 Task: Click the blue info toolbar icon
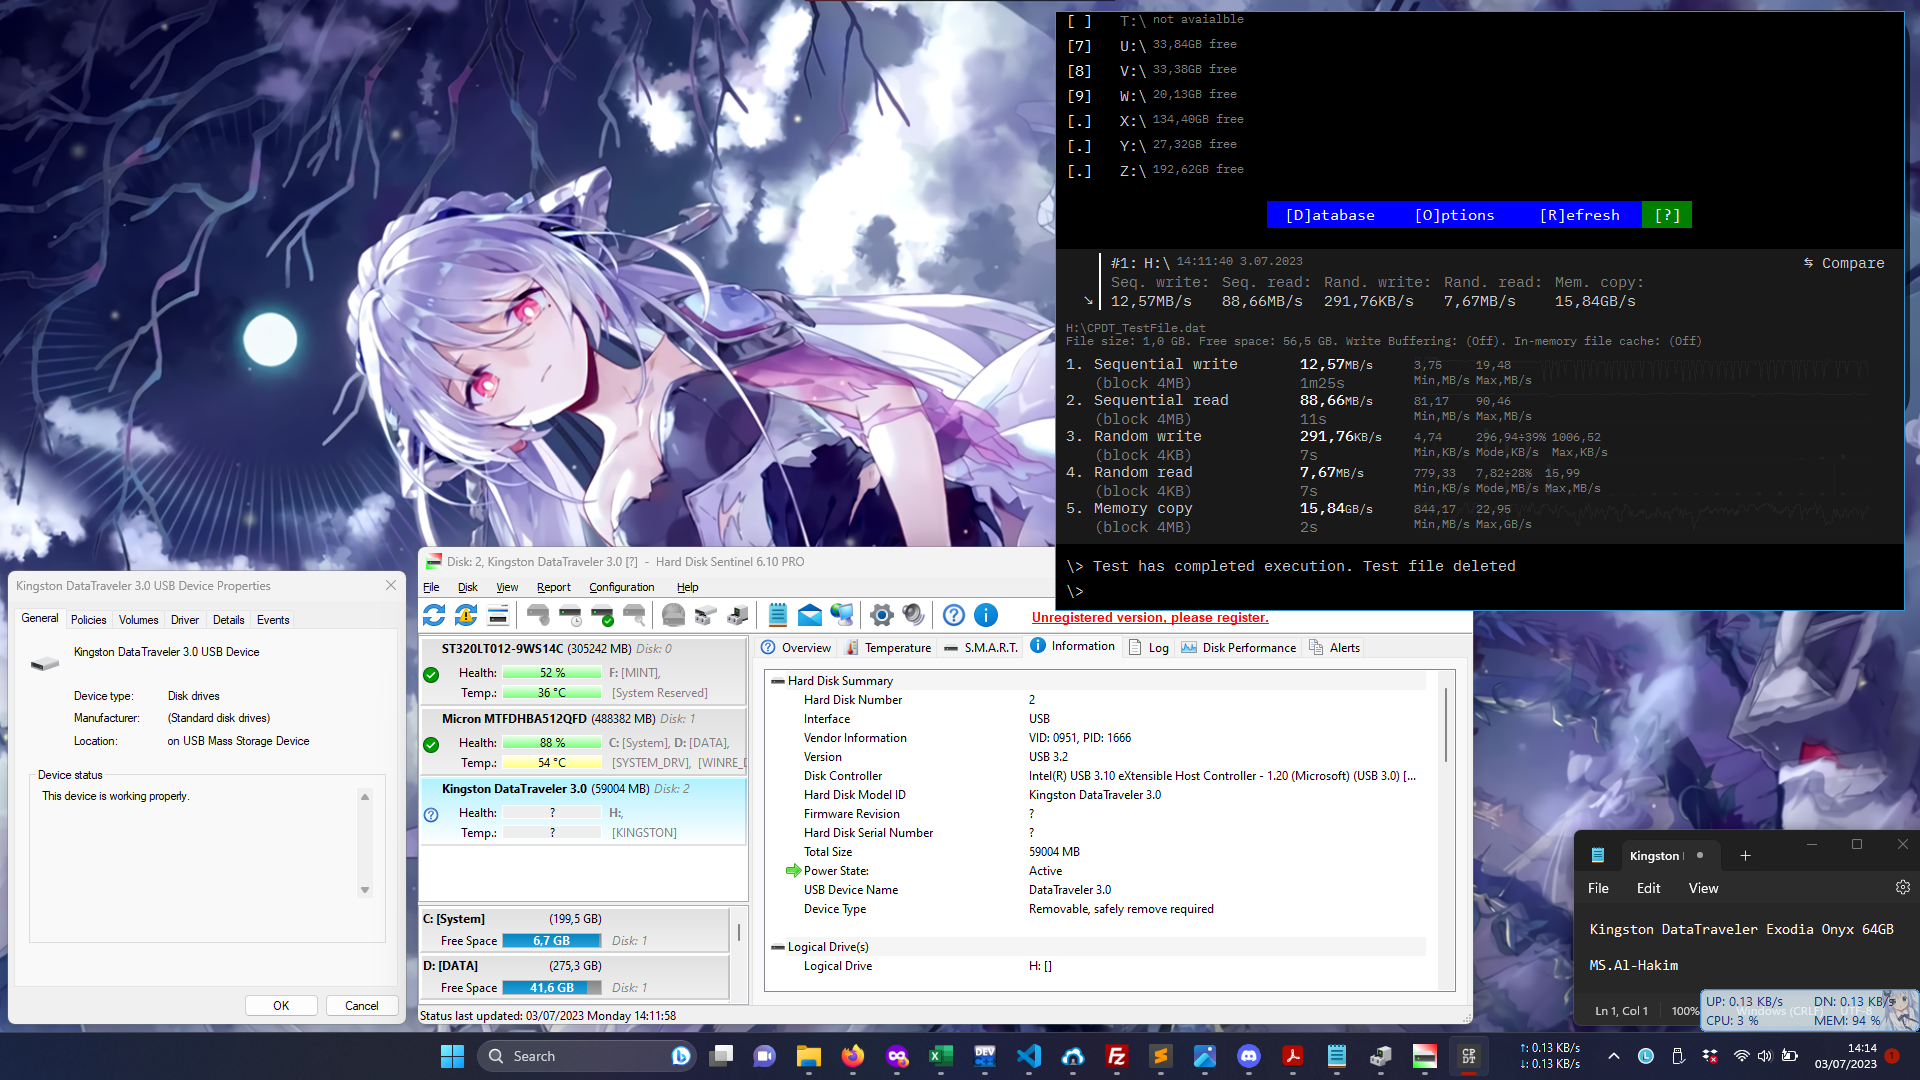coord(986,615)
